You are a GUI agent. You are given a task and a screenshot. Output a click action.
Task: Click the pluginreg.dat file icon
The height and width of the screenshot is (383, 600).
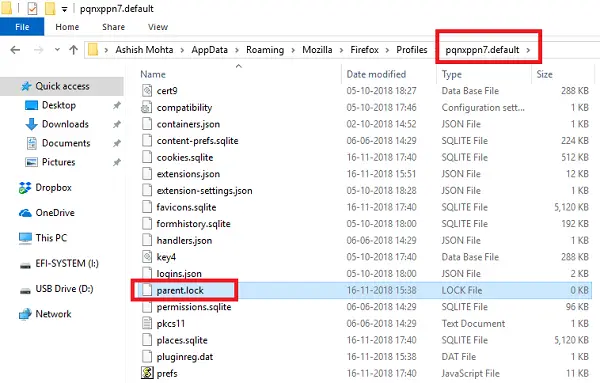tap(147, 357)
